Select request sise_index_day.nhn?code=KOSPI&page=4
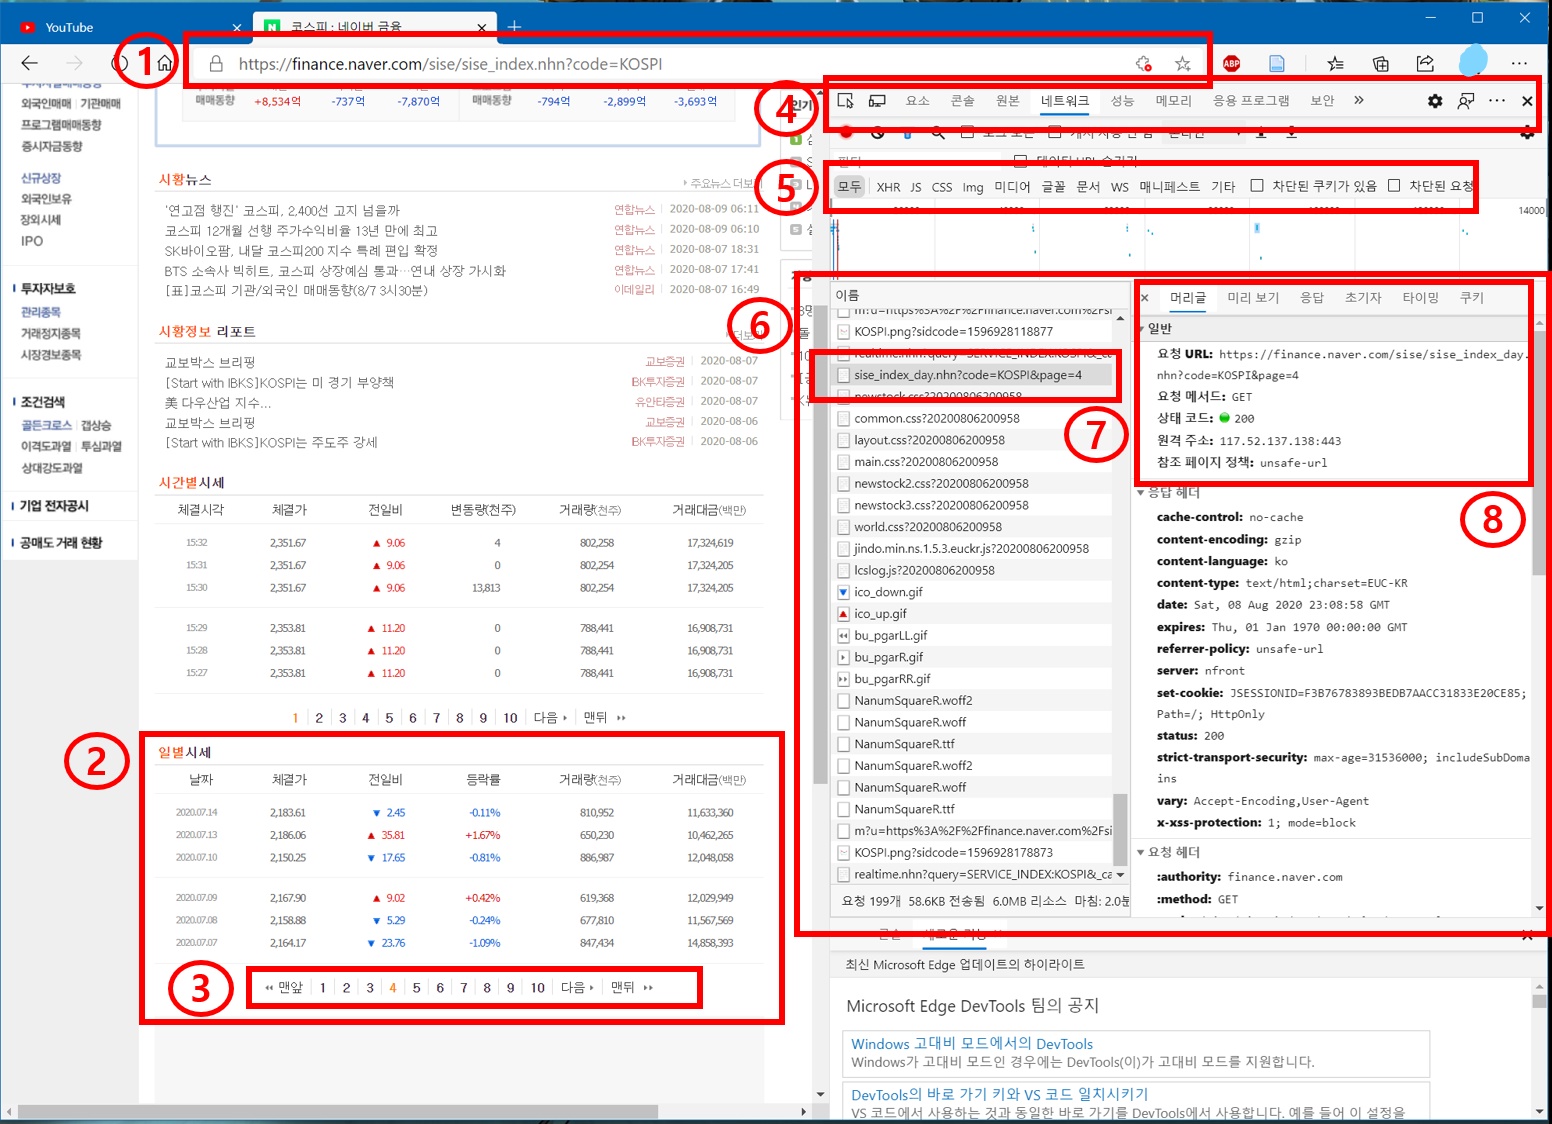 click(973, 375)
